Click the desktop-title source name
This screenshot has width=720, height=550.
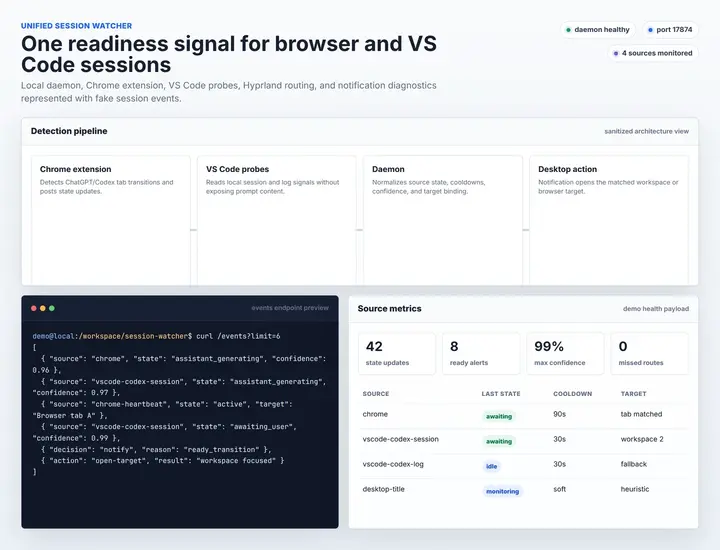coord(383,489)
